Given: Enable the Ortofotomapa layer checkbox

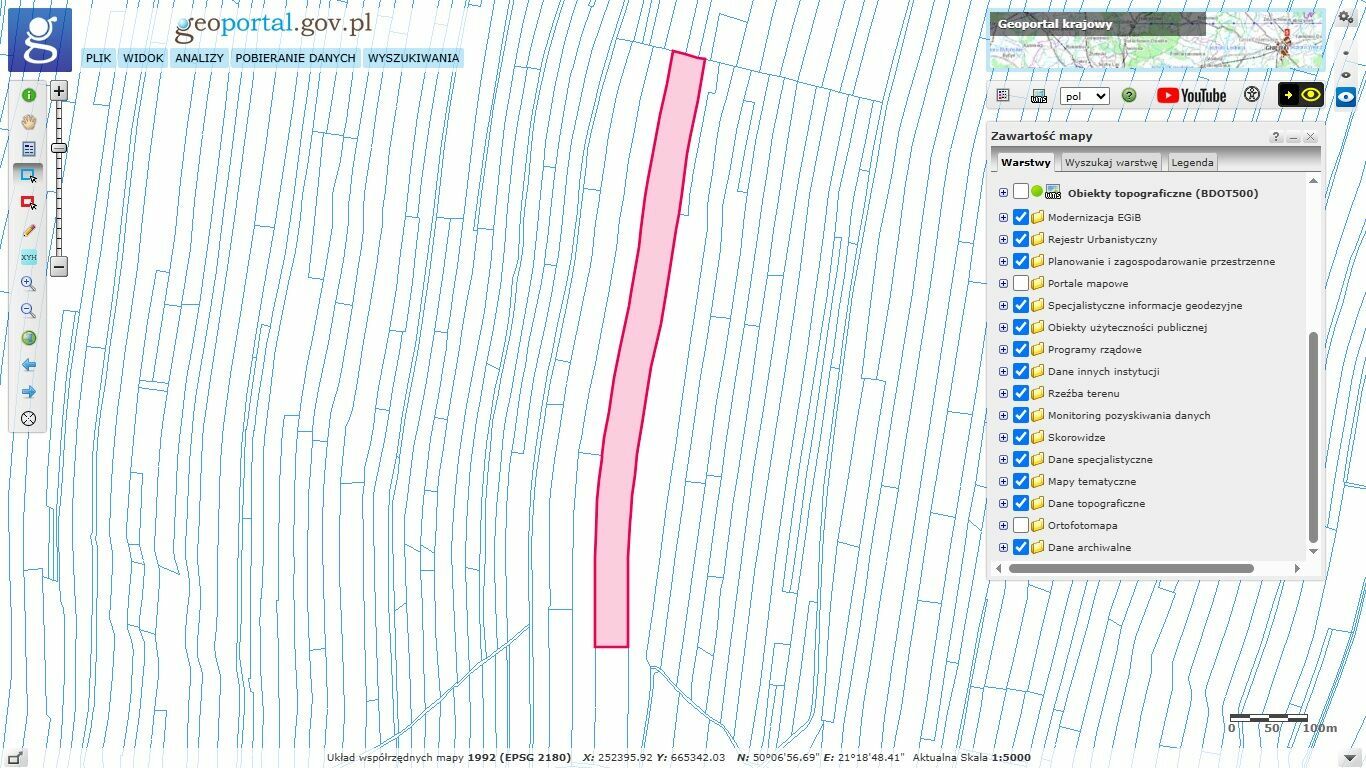Looking at the screenshot, I should (x=1020, y=525).
